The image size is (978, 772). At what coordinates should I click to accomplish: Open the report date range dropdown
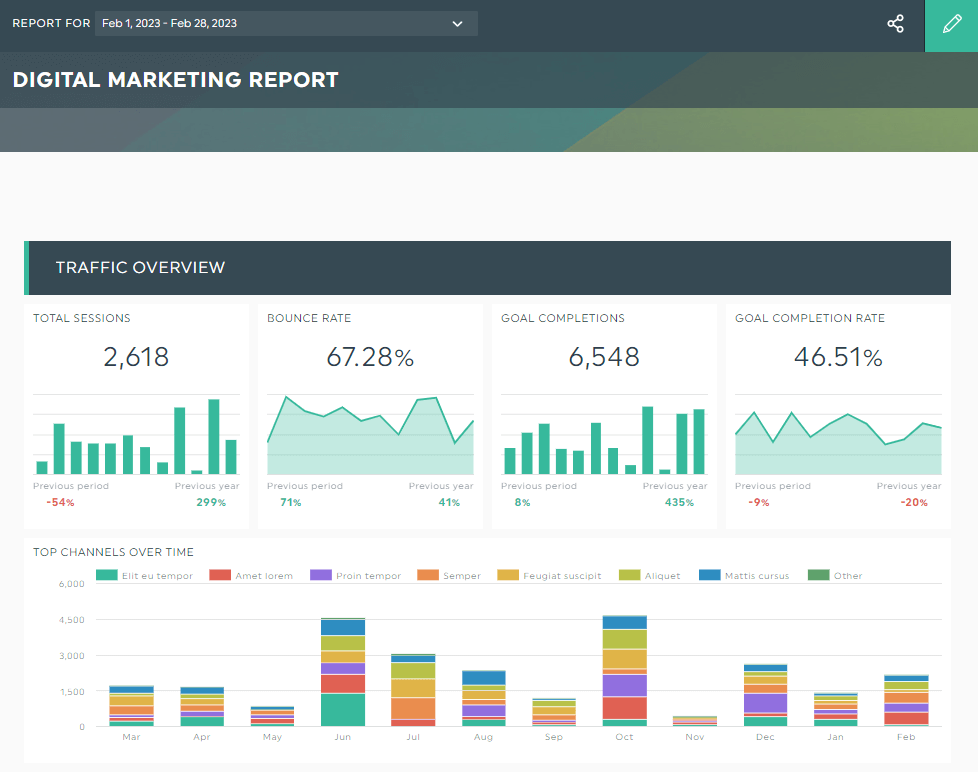(x=286, y=23)
